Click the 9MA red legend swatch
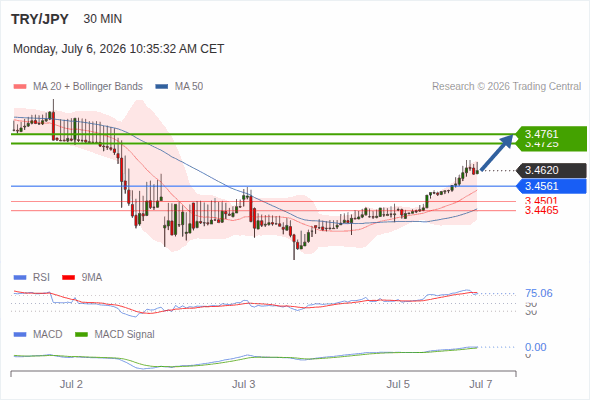This screenshot has width=590, height=400. click(x=68, y=278)
